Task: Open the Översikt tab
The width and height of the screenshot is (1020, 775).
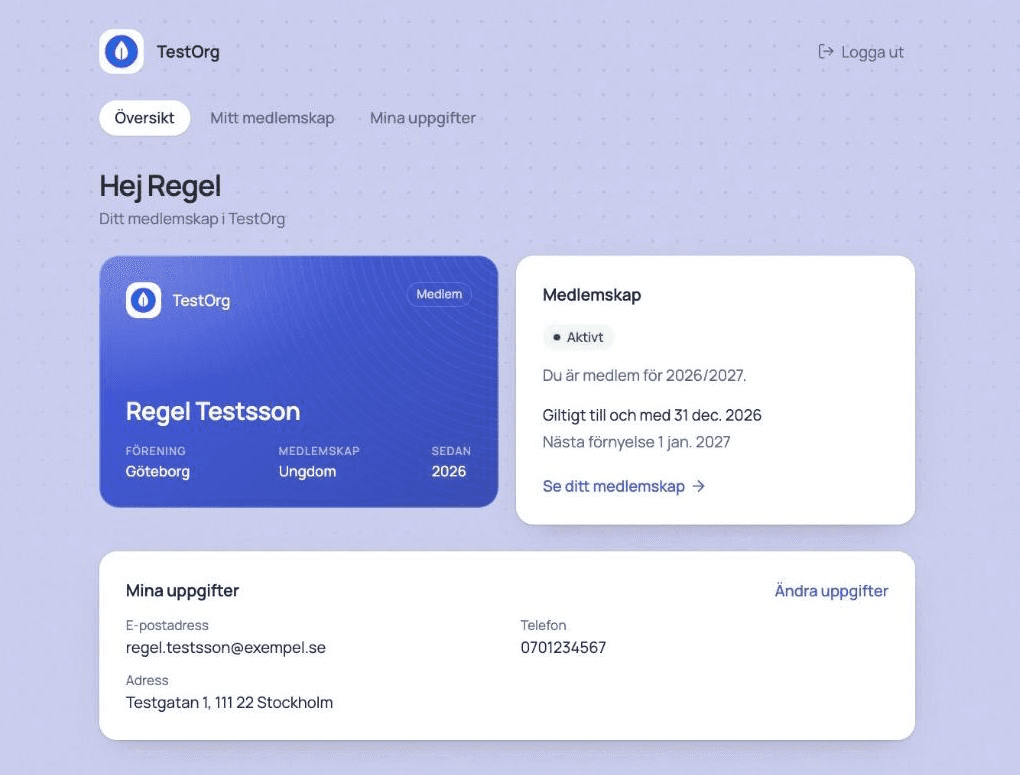Action: [x=144, y=118]
